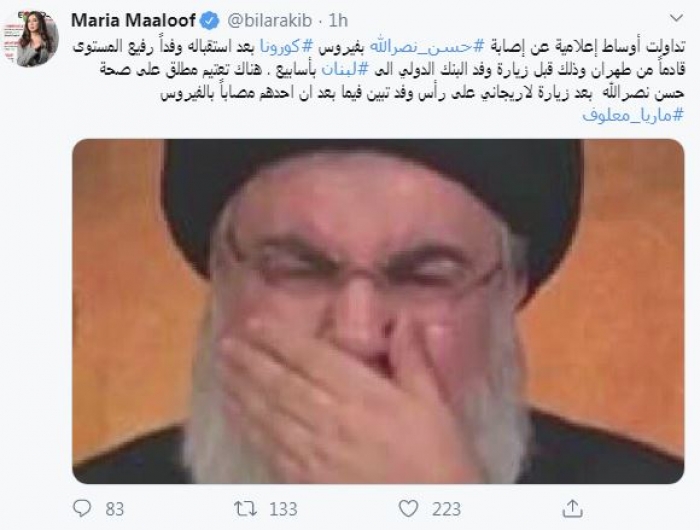
Task: Click the 223 likes count
Action: [446, 509]
